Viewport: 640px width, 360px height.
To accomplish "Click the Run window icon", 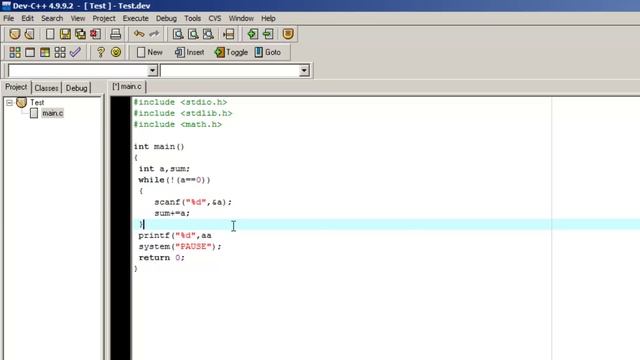I will click(x=30, y=52).
